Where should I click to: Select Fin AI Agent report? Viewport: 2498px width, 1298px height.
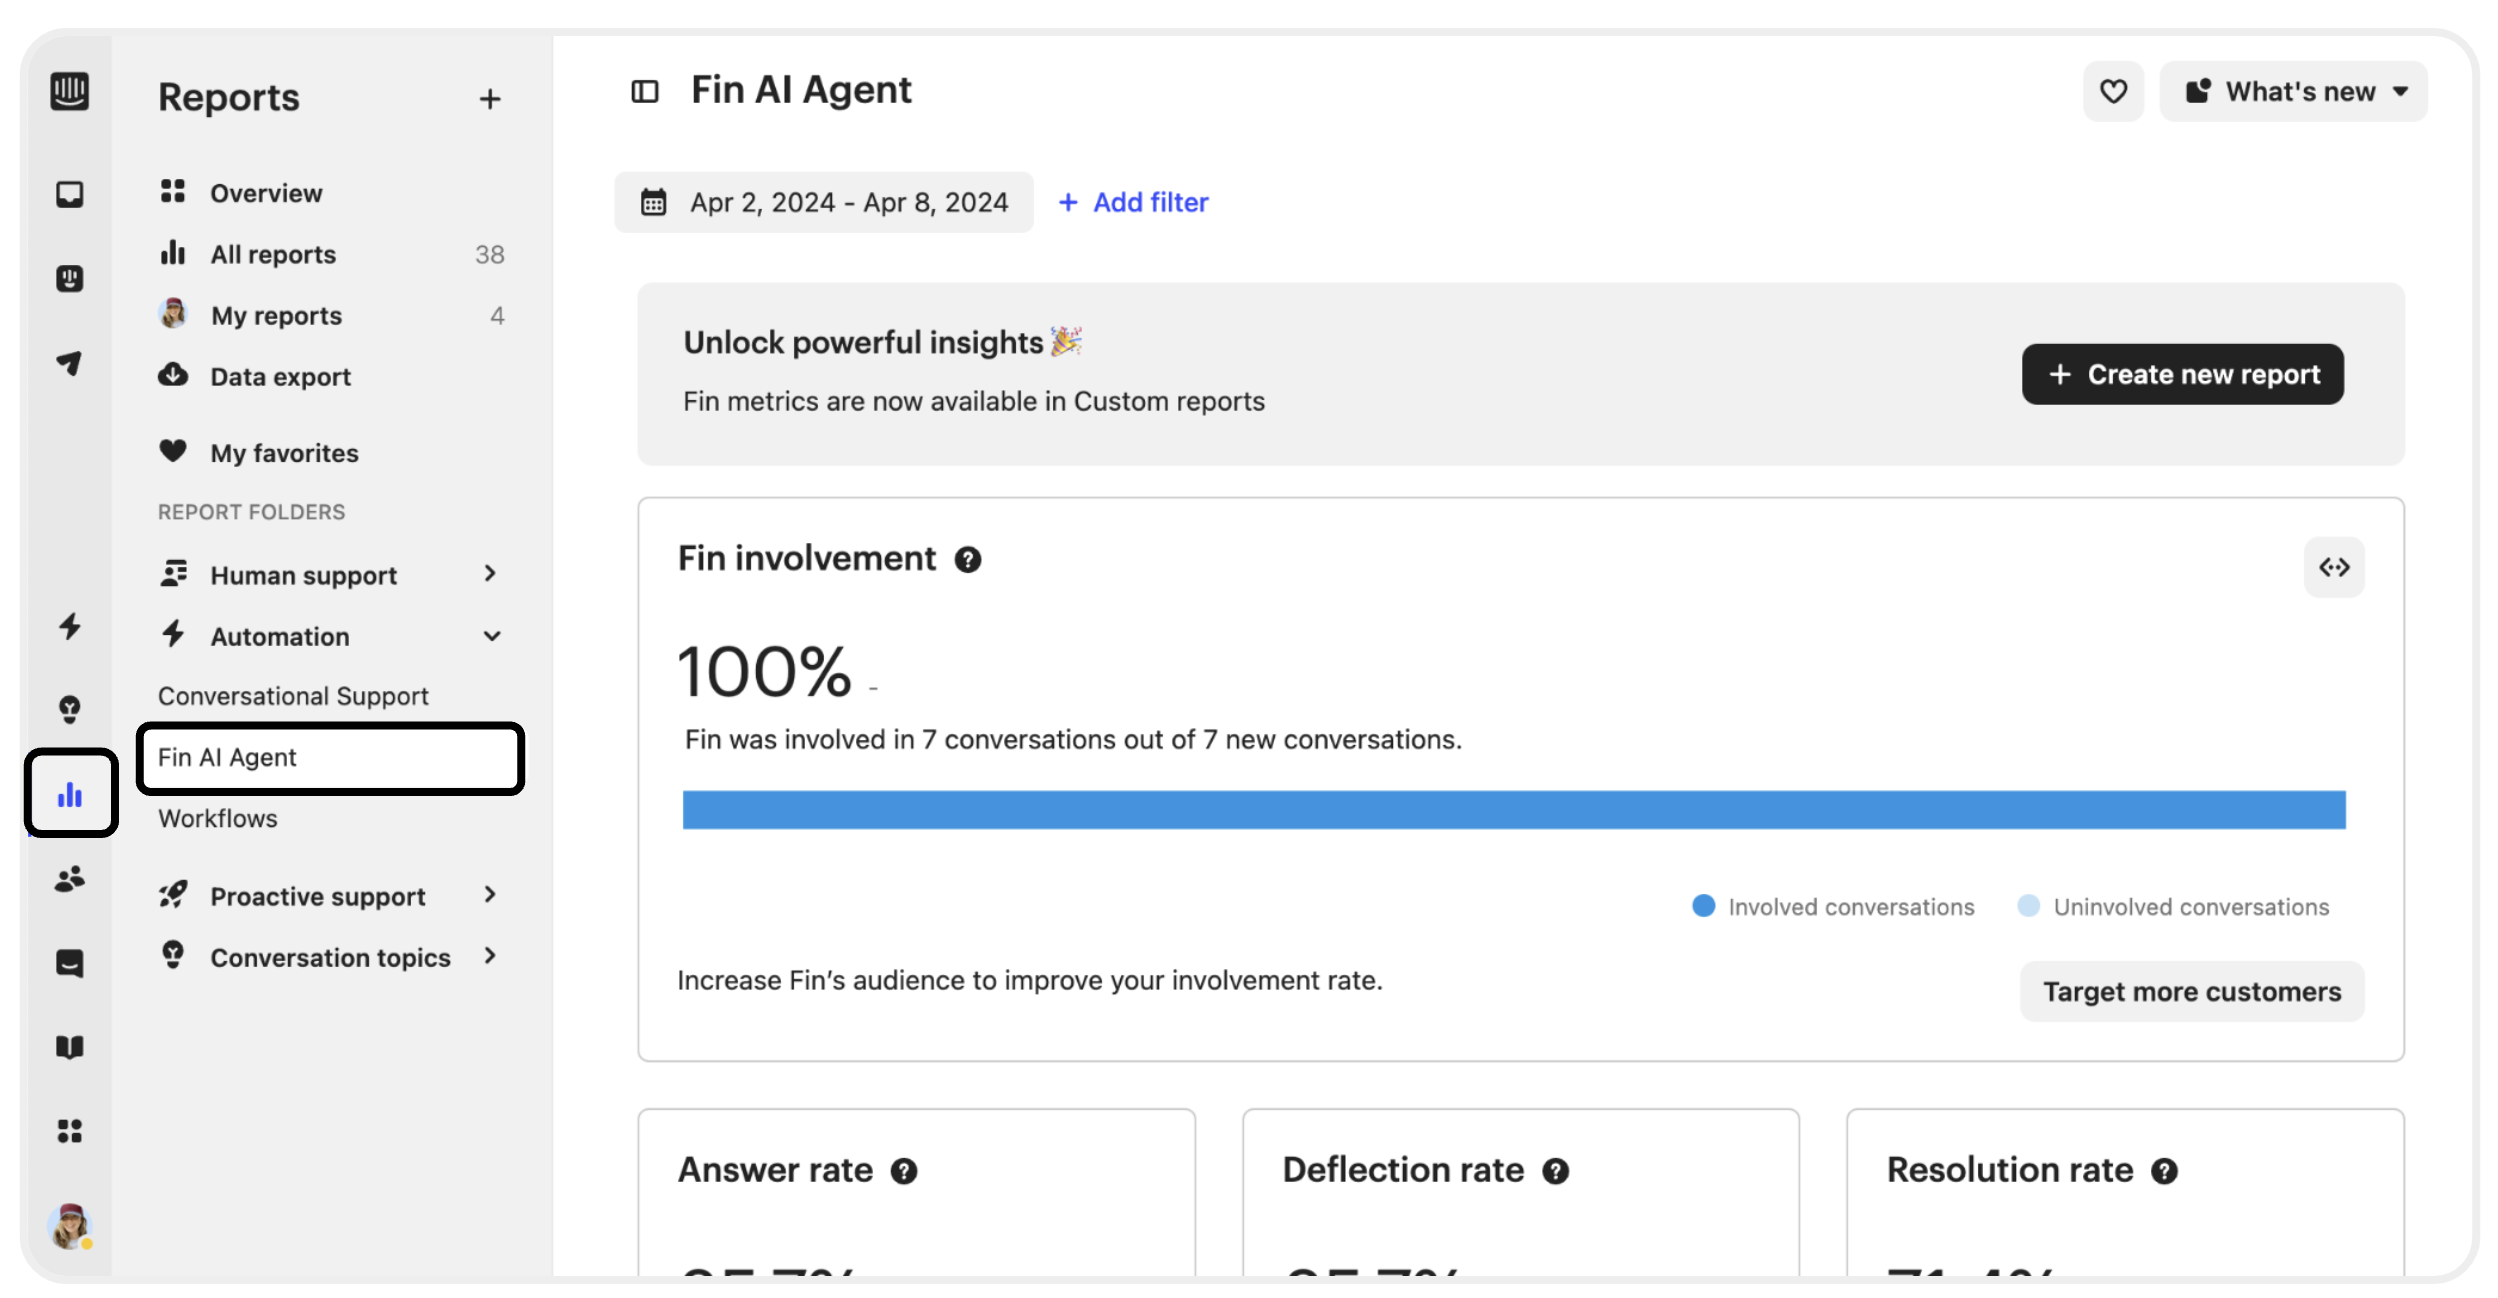click(330, 758)
